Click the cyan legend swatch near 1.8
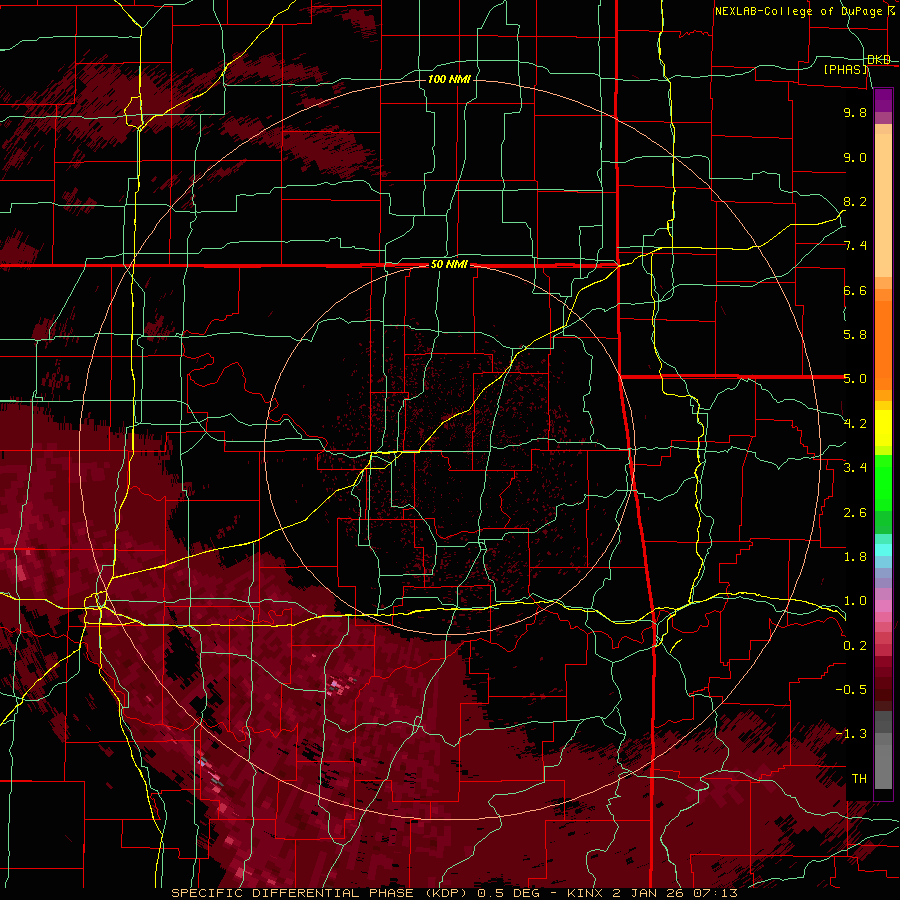 tap(883, 550)
